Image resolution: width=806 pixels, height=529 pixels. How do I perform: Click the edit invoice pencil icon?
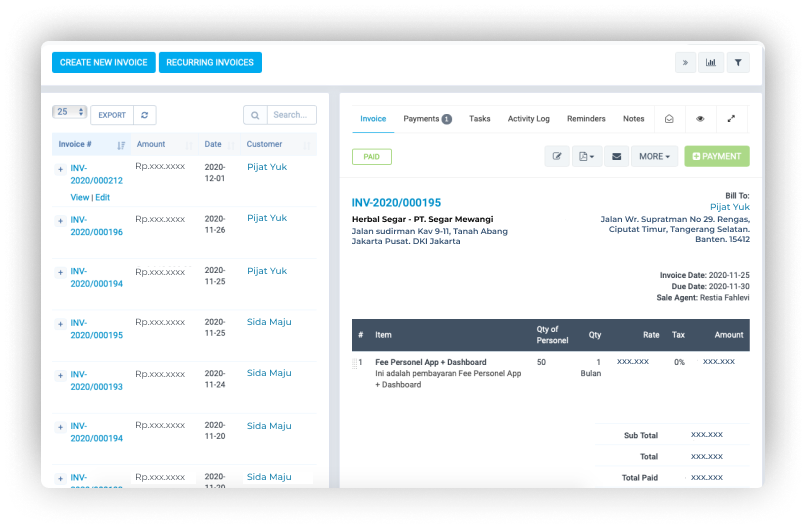[x=557, y=157]
